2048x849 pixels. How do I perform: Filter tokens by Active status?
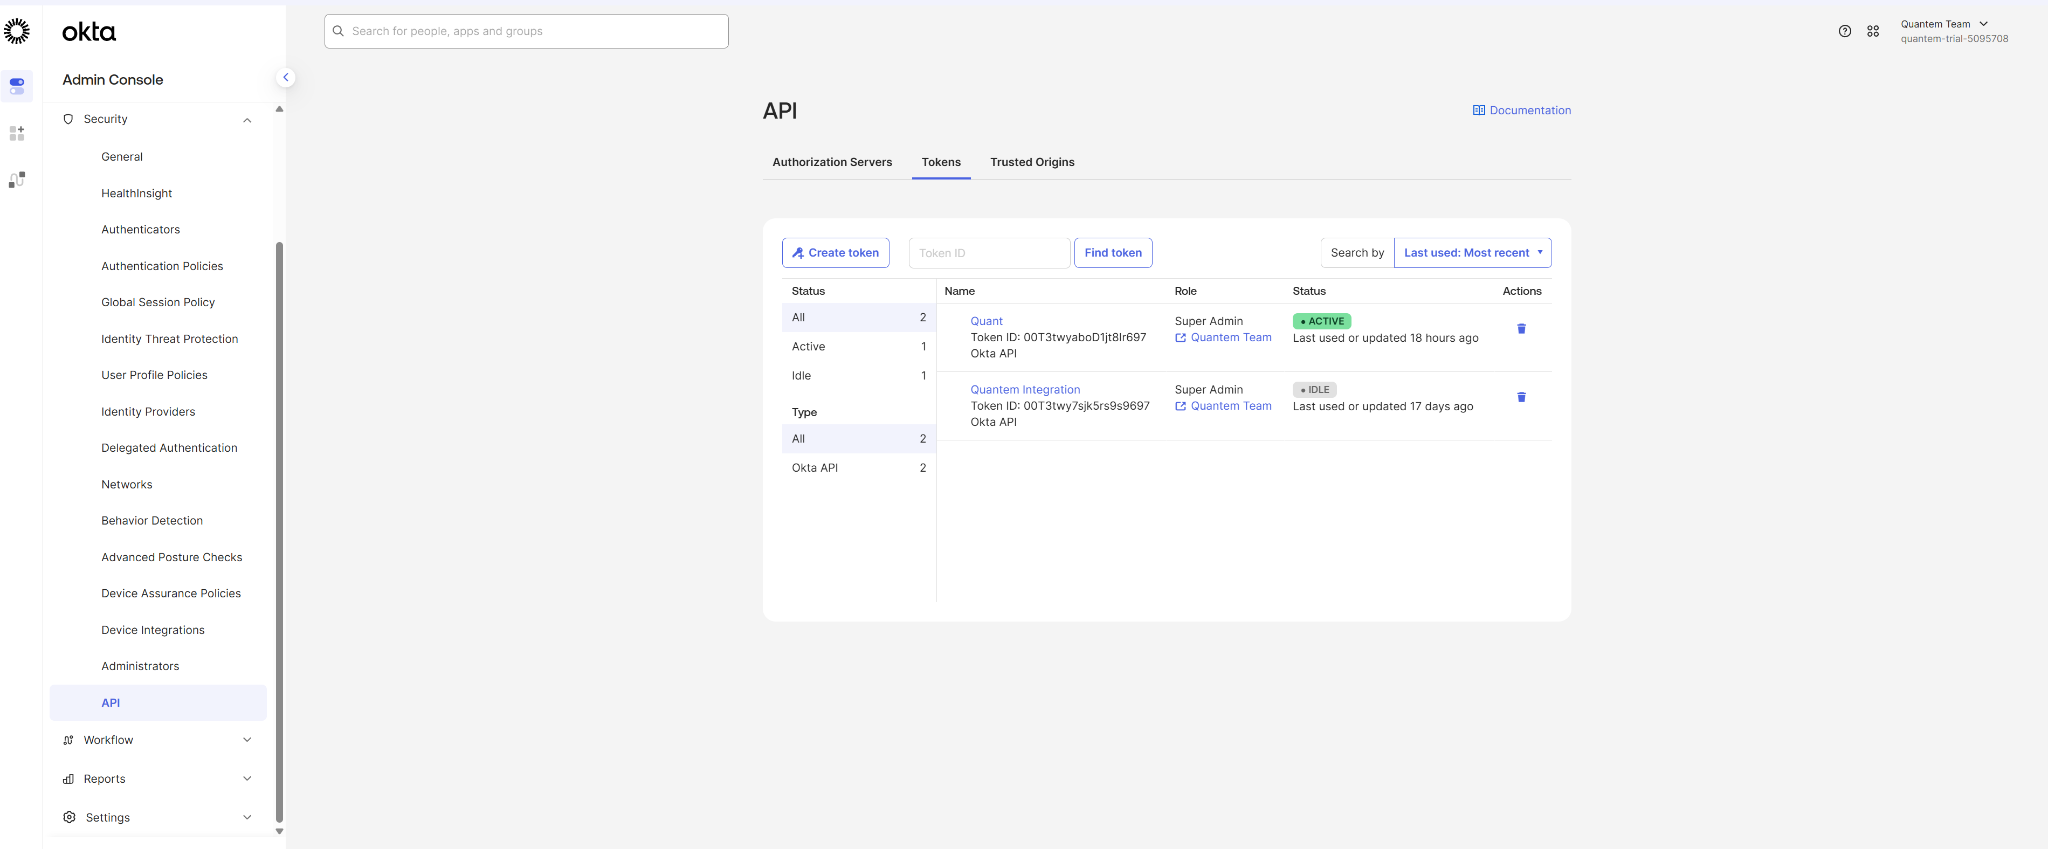[x=858, y=346]
